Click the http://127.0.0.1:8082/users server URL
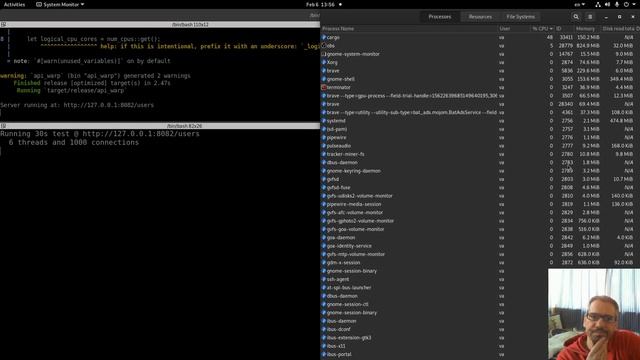 (x=109, y=105)
